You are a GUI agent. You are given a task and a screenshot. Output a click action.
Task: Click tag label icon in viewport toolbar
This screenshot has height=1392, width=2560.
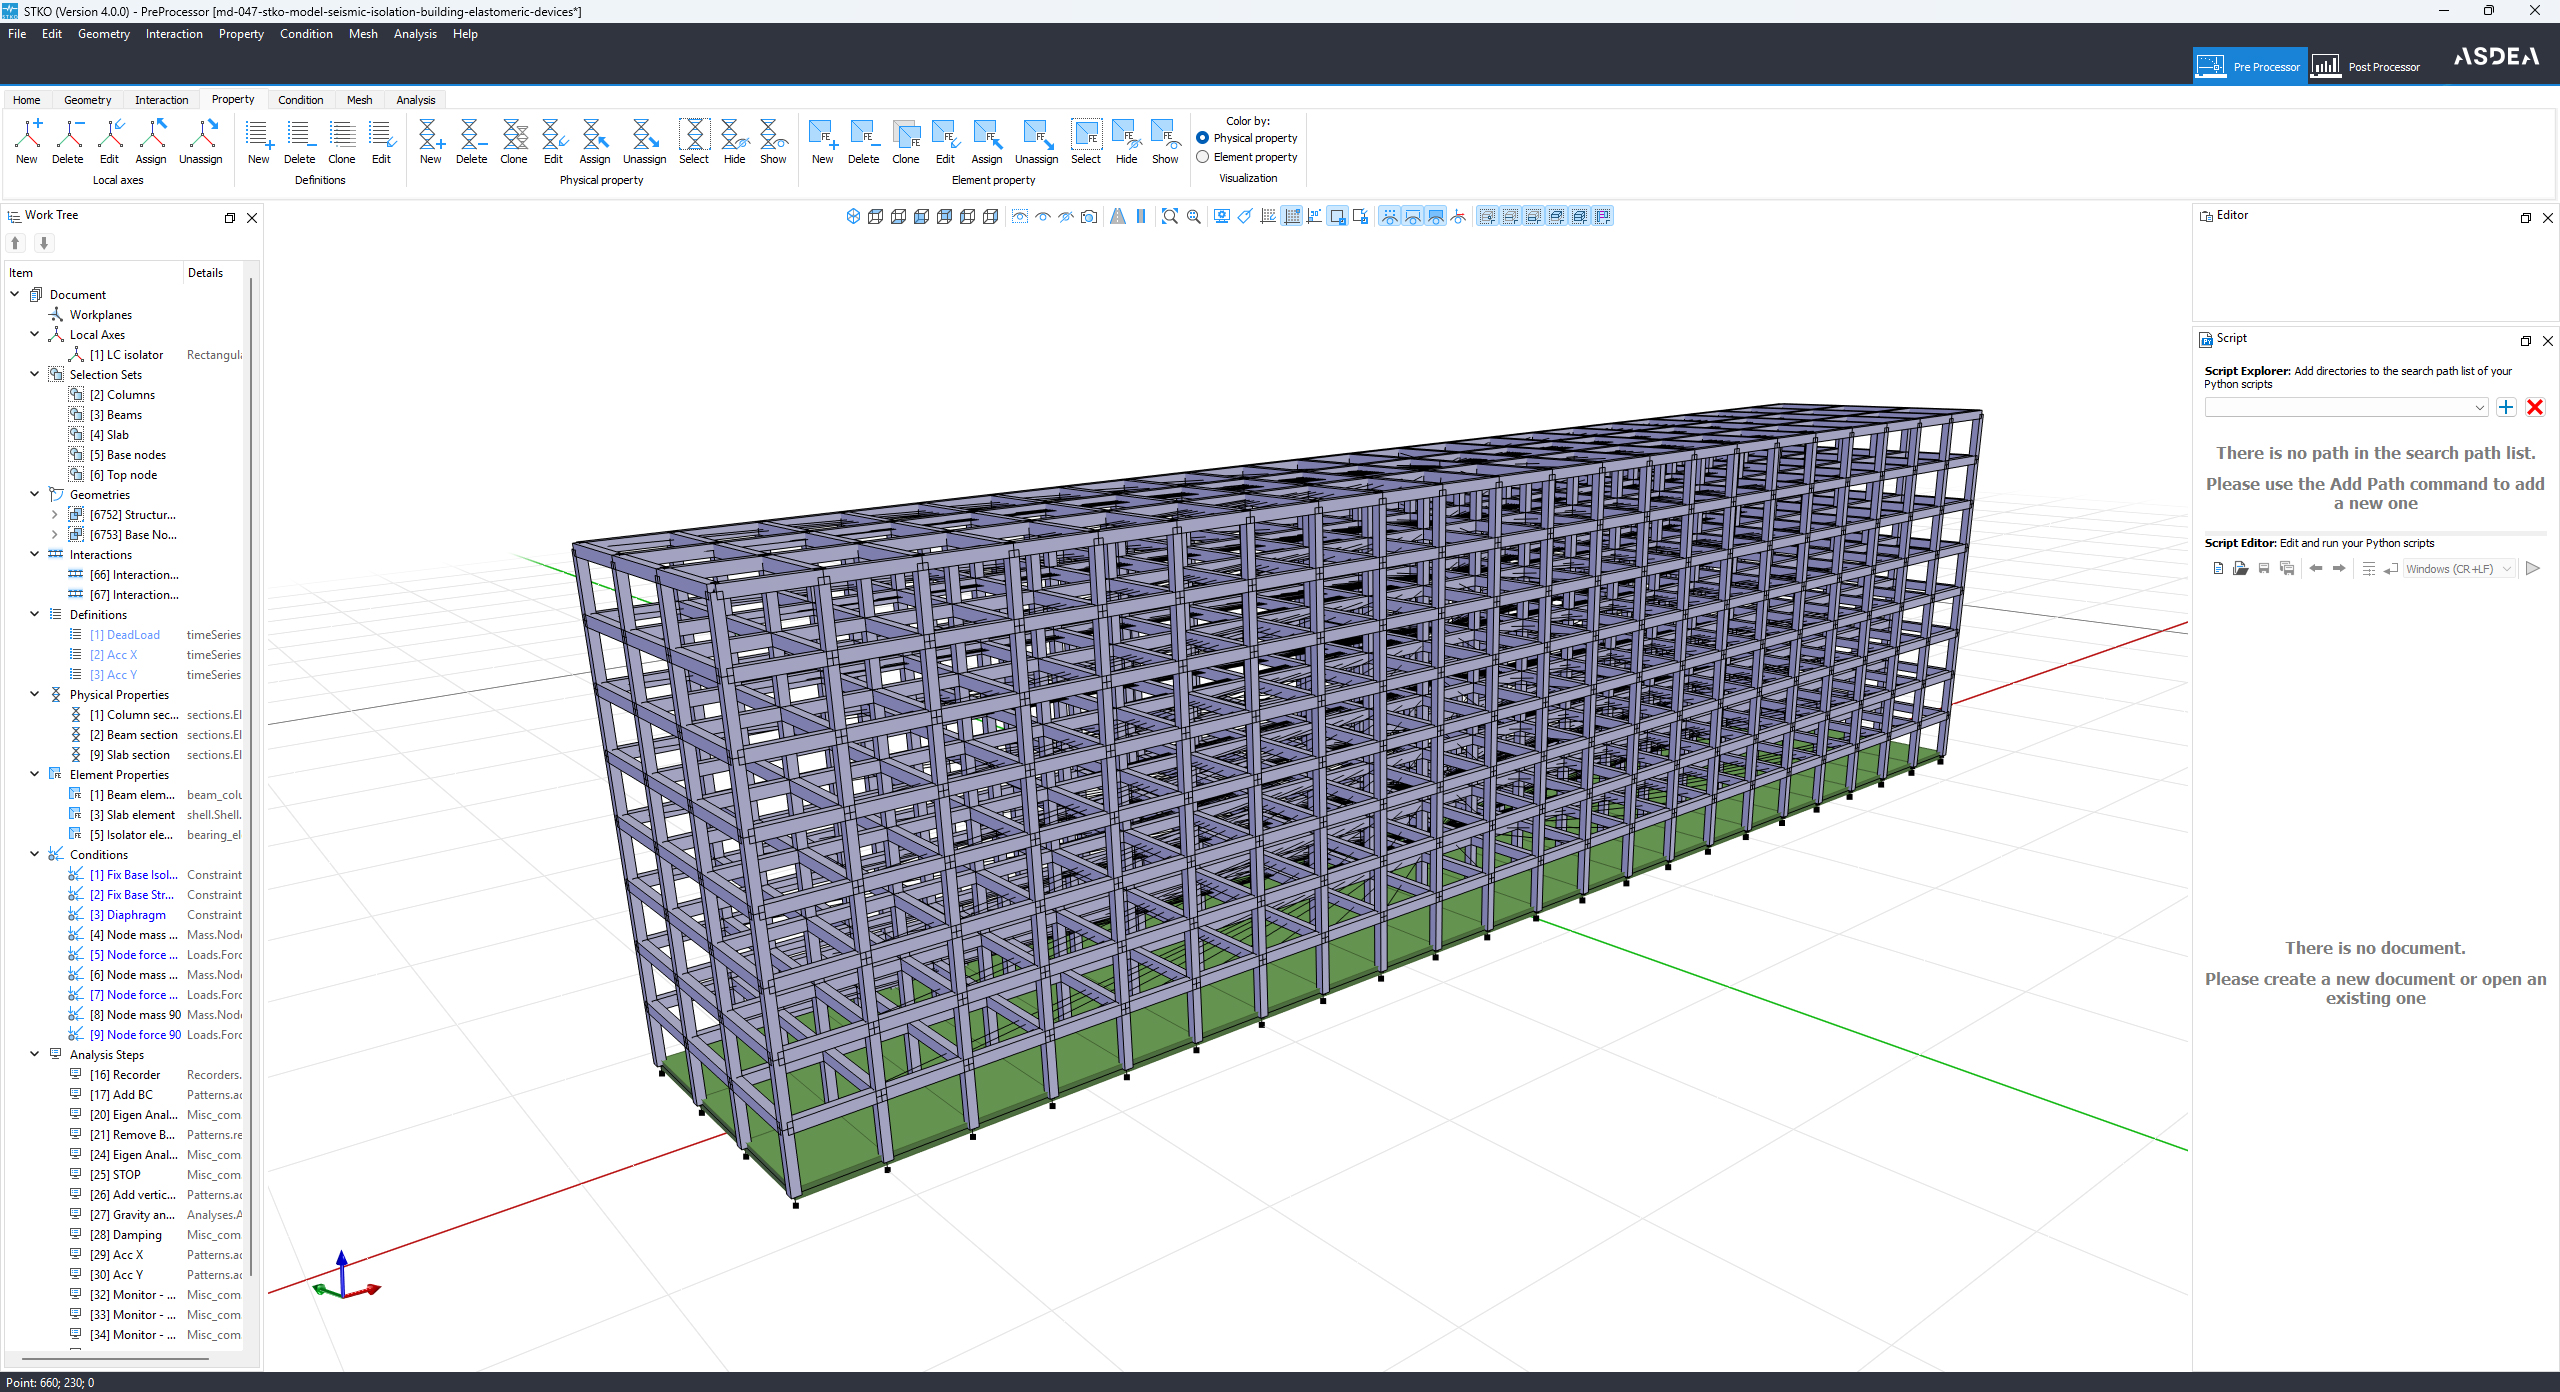(1245, 216)
